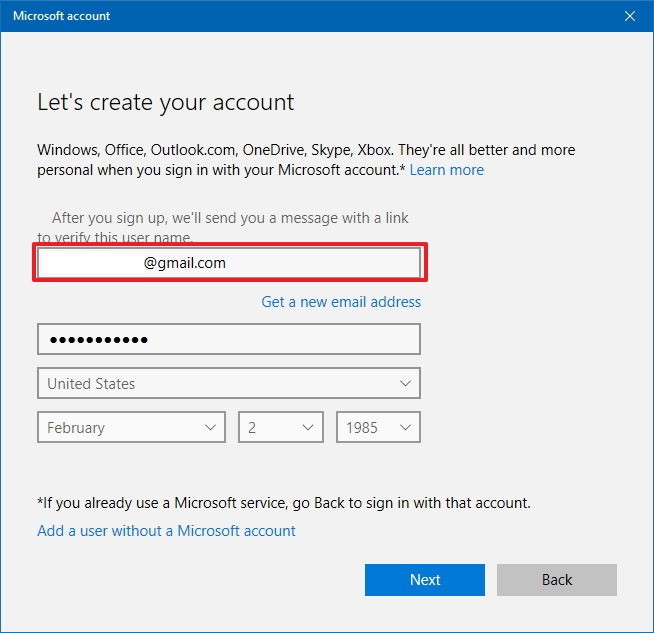Click Get a new email address
The image size is (654, 633).
tap(341, 302)
